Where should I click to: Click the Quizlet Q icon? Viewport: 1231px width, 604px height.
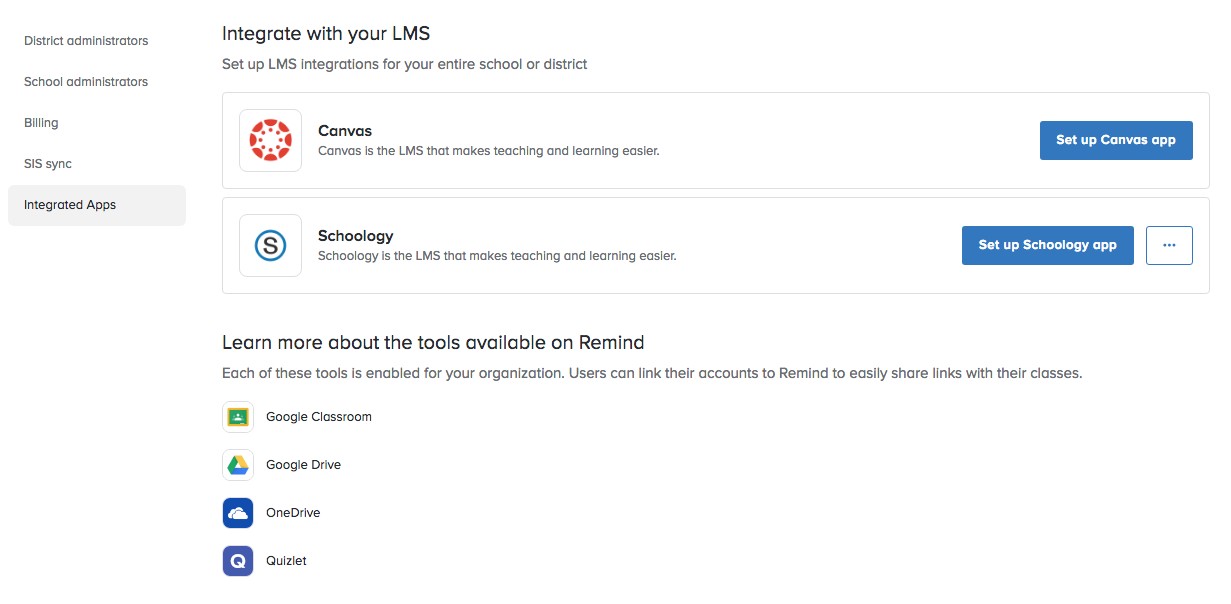(x=238, y=561)
